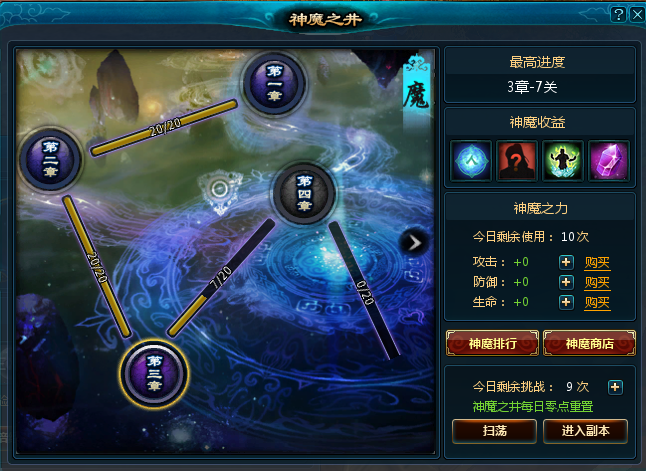646x471 pixels.
Task: Select the locked 第四章 chapter node
Action: click(304, 193)
